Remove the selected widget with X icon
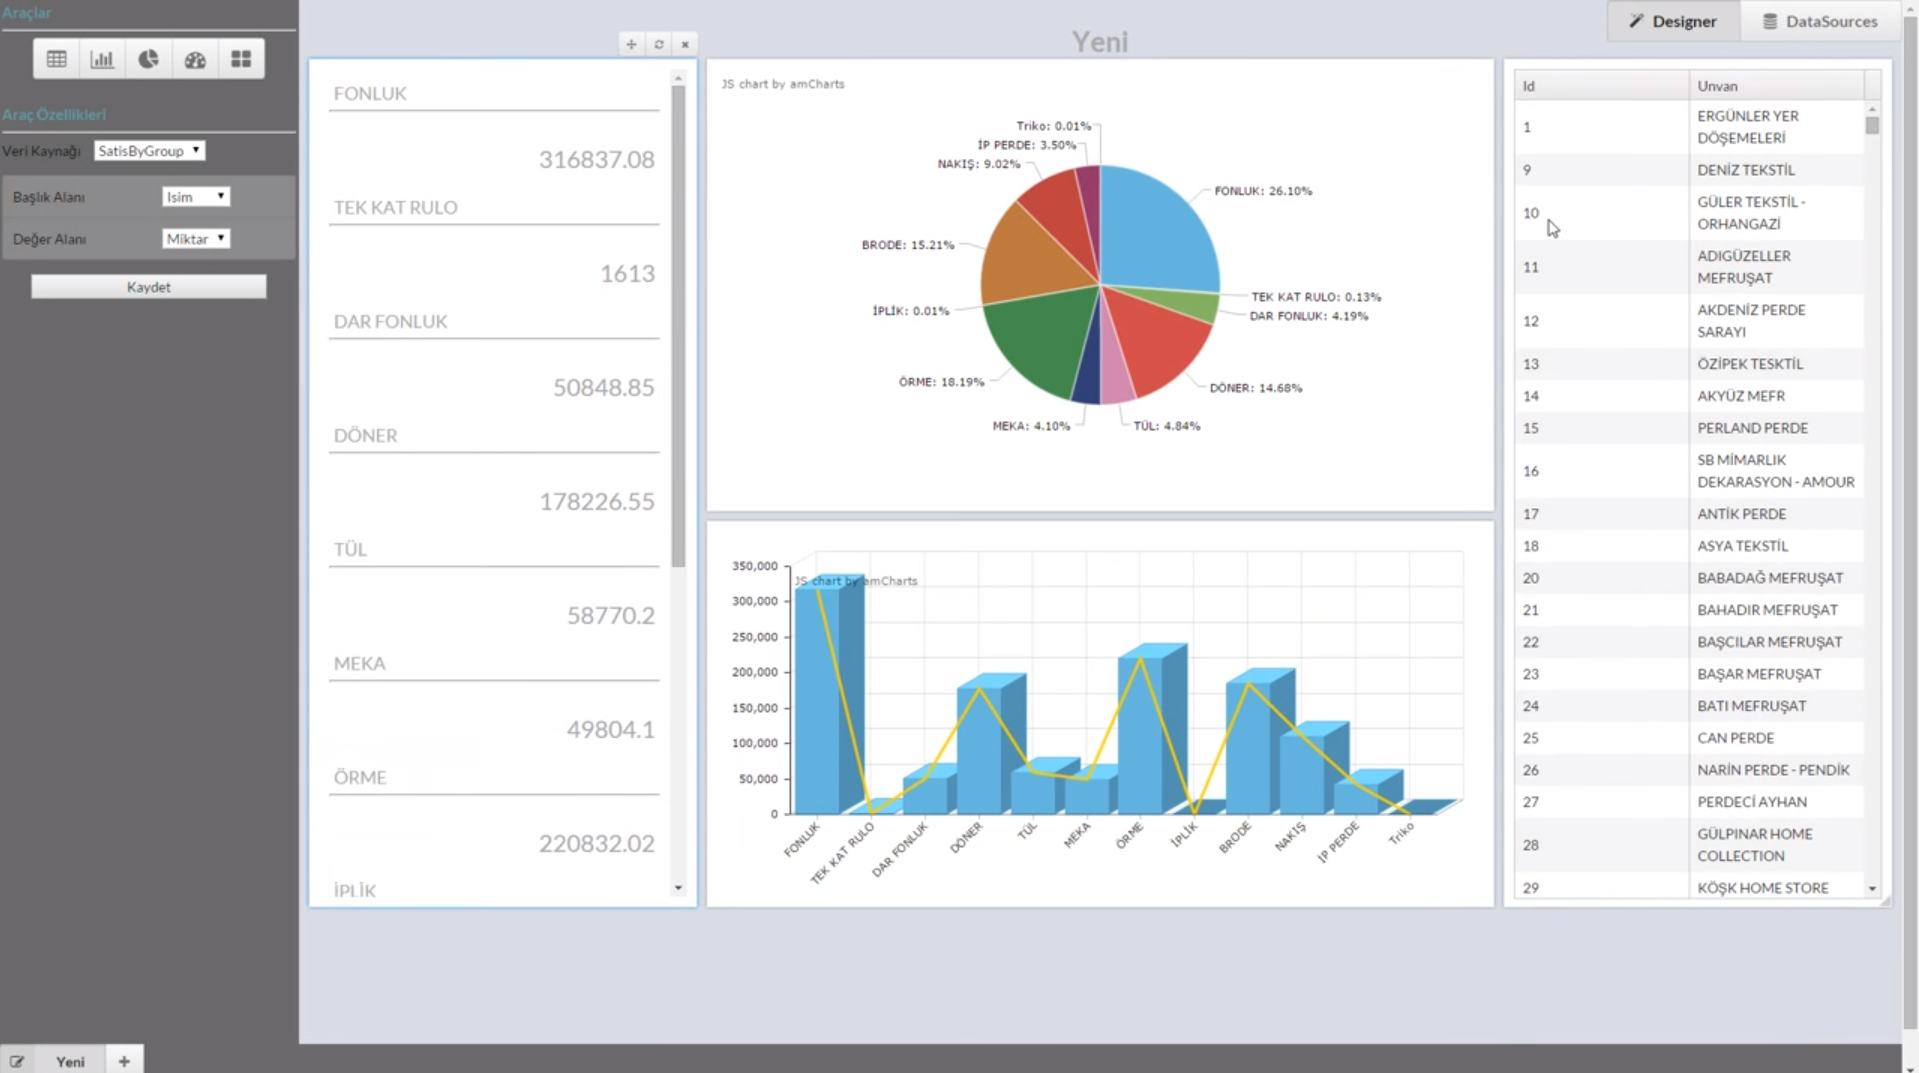The width and height of the screenshot is (1919, 1073). point(685,44)
